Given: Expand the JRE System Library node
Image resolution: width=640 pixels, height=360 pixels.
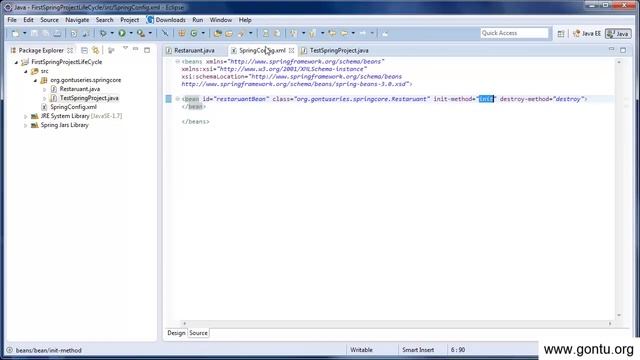Looking at the screenshot, I should [26, 116].
